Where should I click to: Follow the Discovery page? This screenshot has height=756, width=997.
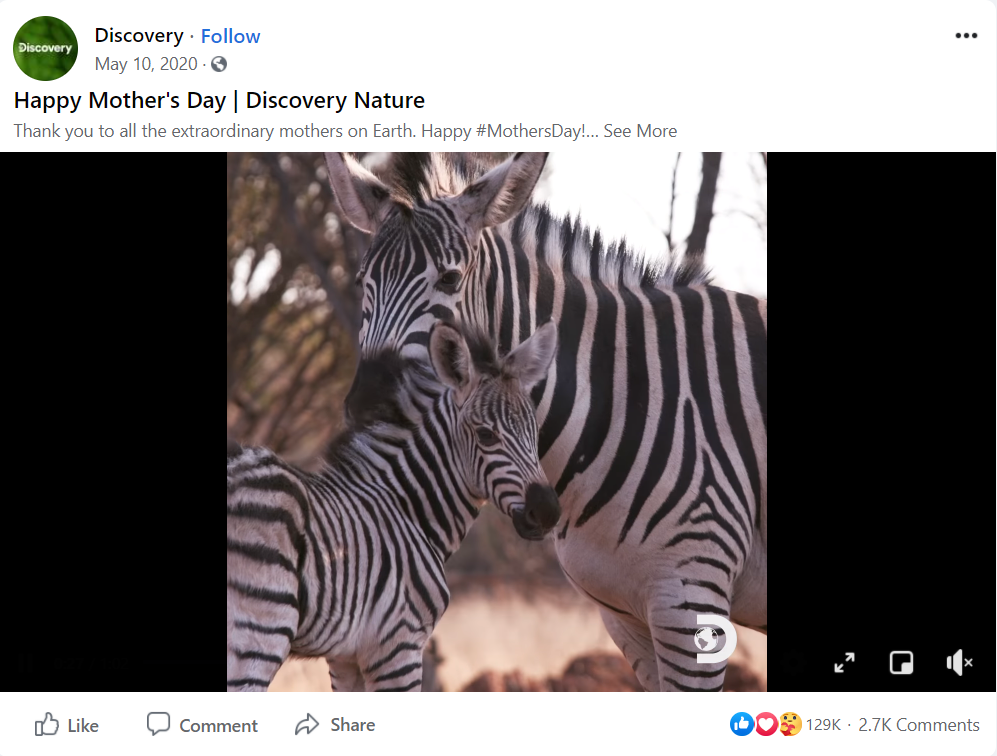click(x=230, y=36)
